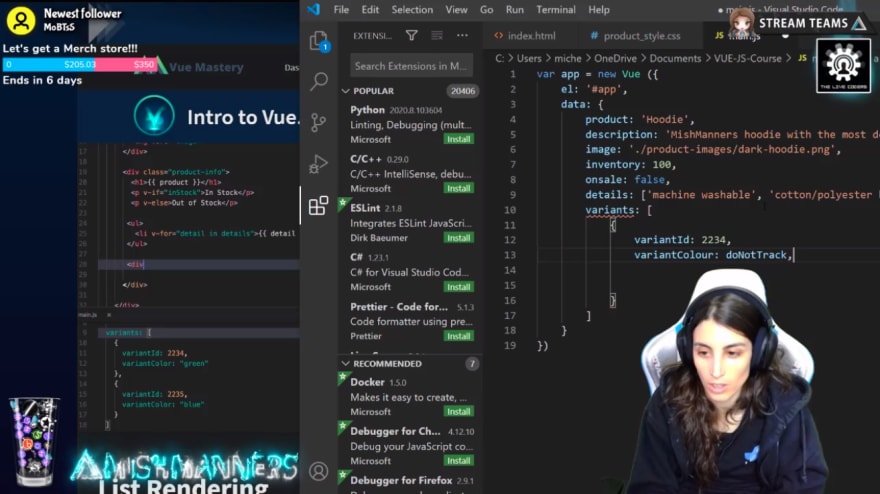Click the clear extensions search results icon
This screenshot has height=494, width=880.
tap(437, 35)
